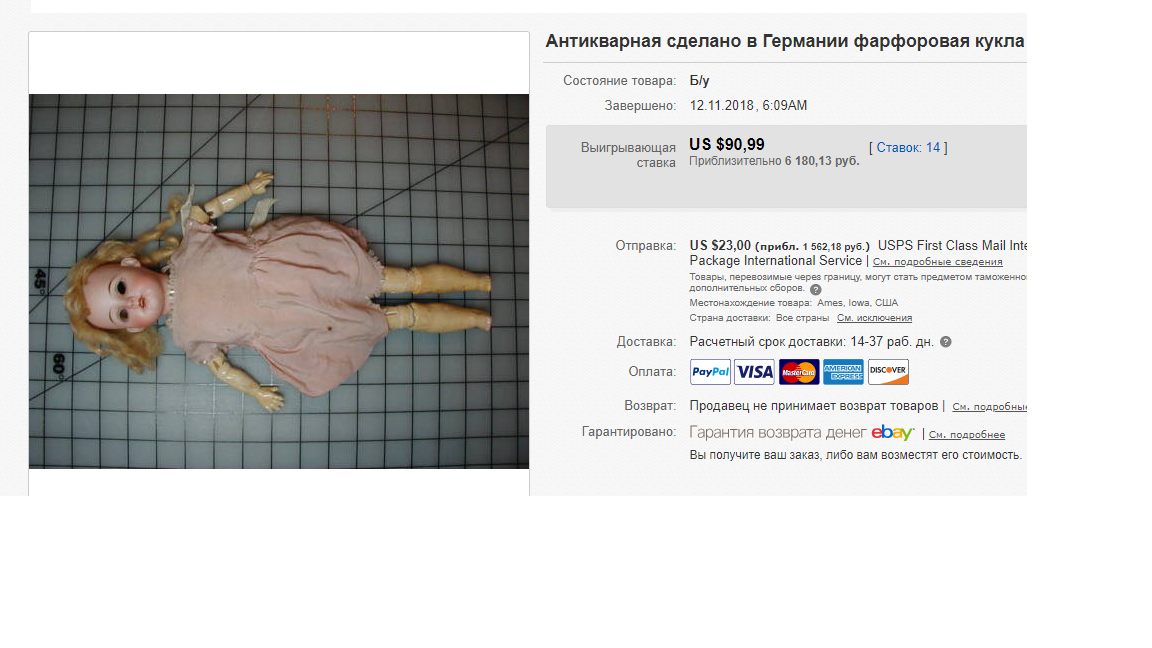Click the winning bid price US $90,99

727,145
